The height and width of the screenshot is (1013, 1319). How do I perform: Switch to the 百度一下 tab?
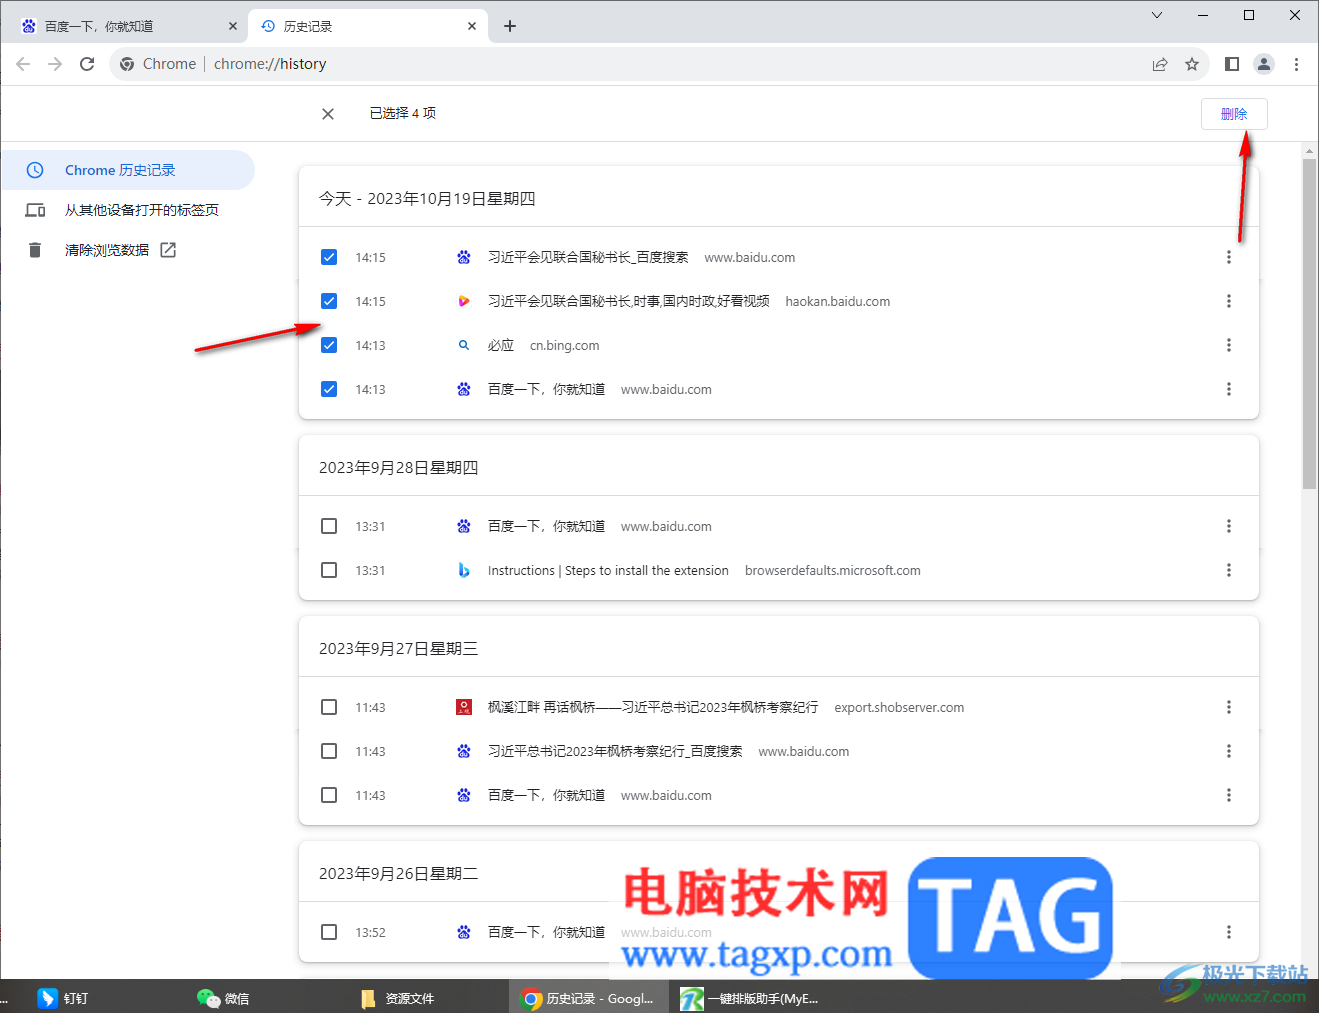(120, 25)
